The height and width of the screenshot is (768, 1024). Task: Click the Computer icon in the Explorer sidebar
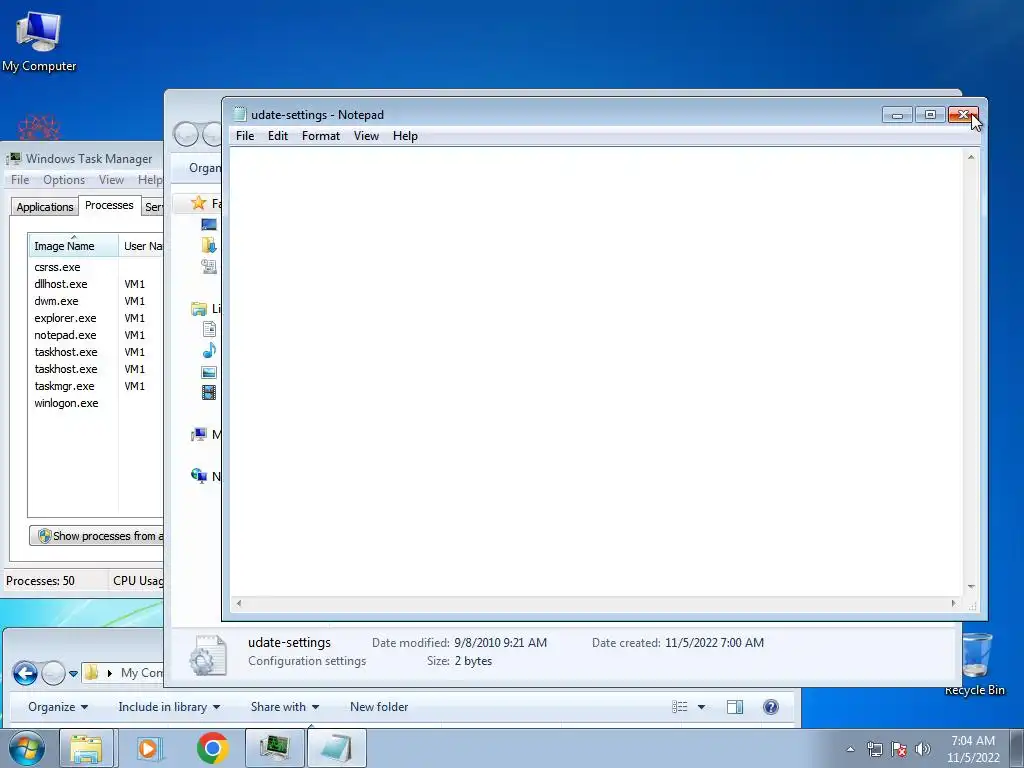coord(199,434)
